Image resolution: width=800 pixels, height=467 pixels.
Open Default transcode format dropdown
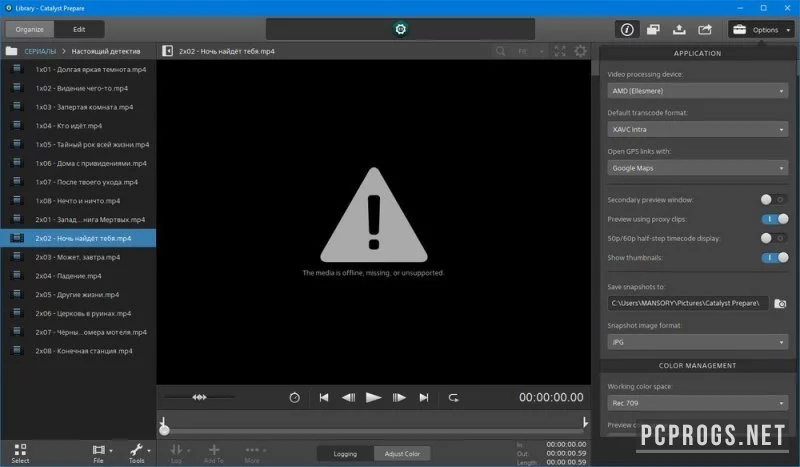(x=697, y=130)
